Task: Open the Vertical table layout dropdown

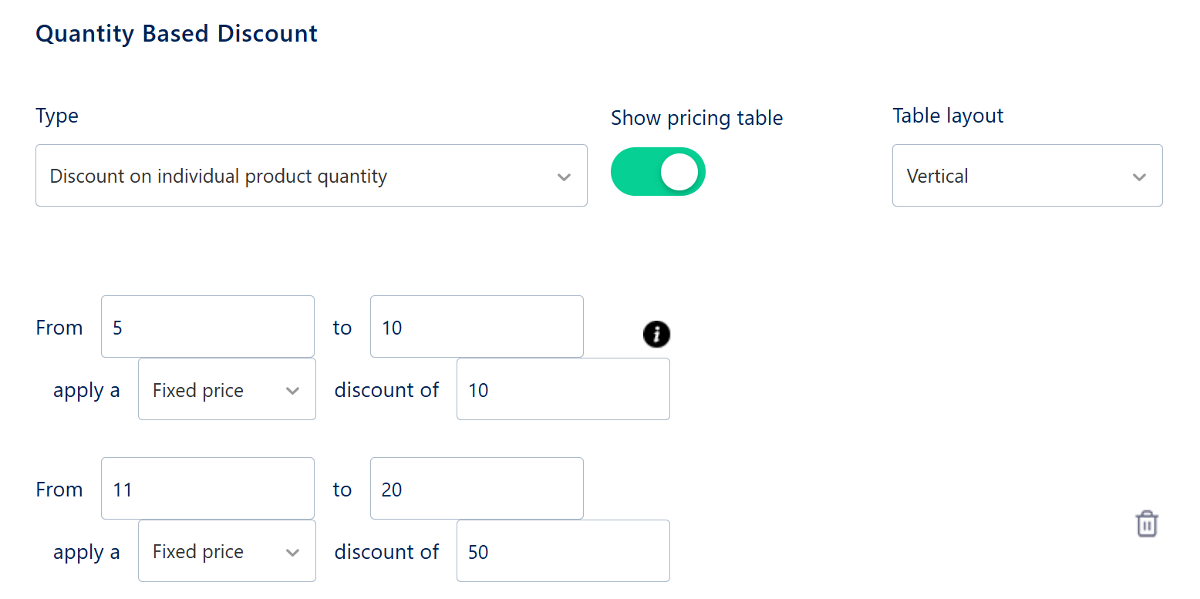Action: click(1026, 176)
